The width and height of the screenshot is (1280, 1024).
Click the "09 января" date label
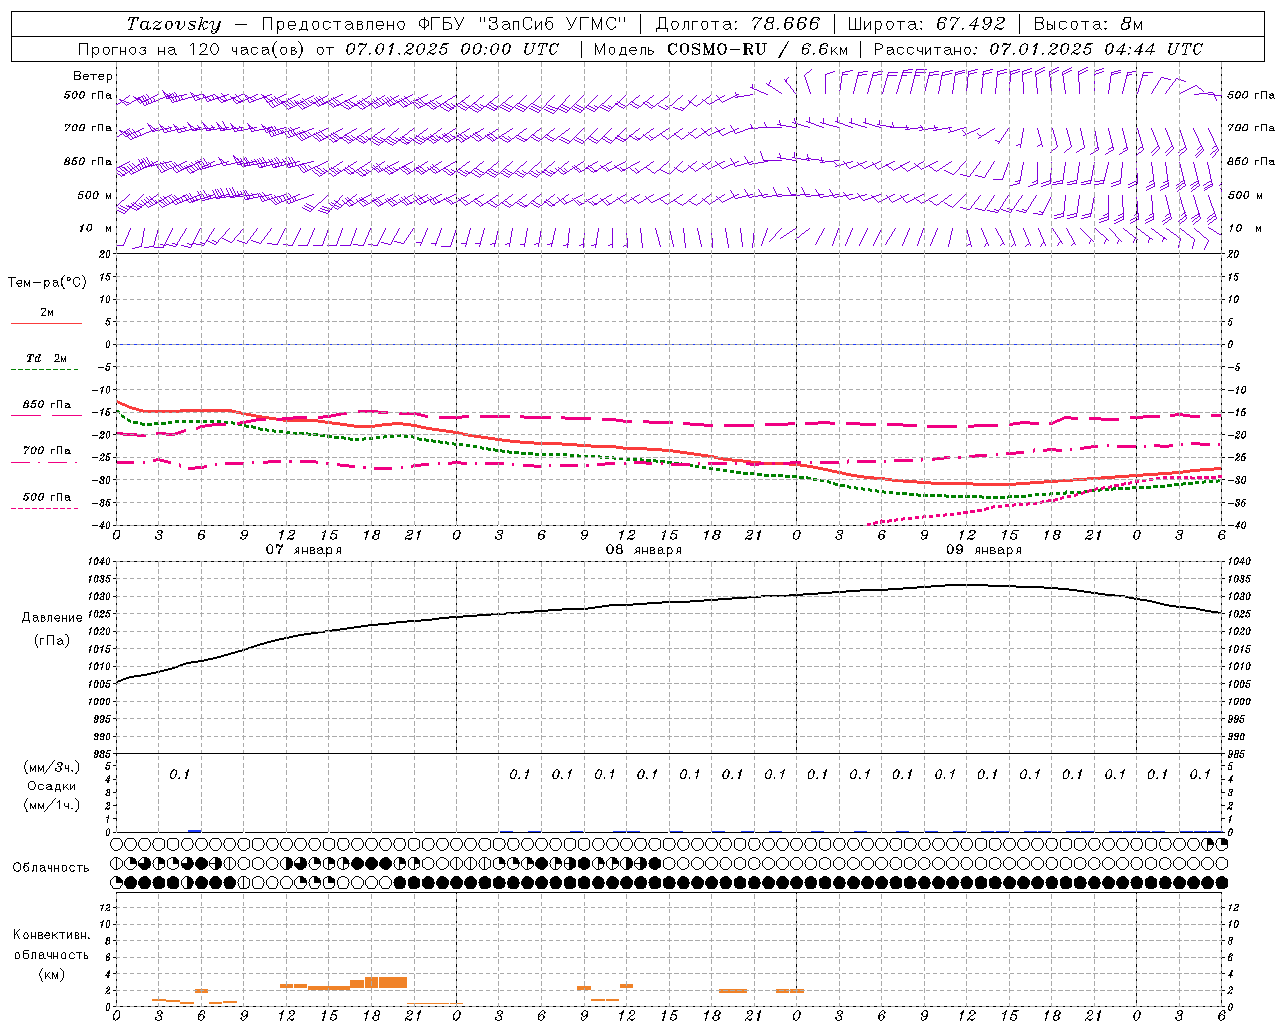[x=984, y=550]
